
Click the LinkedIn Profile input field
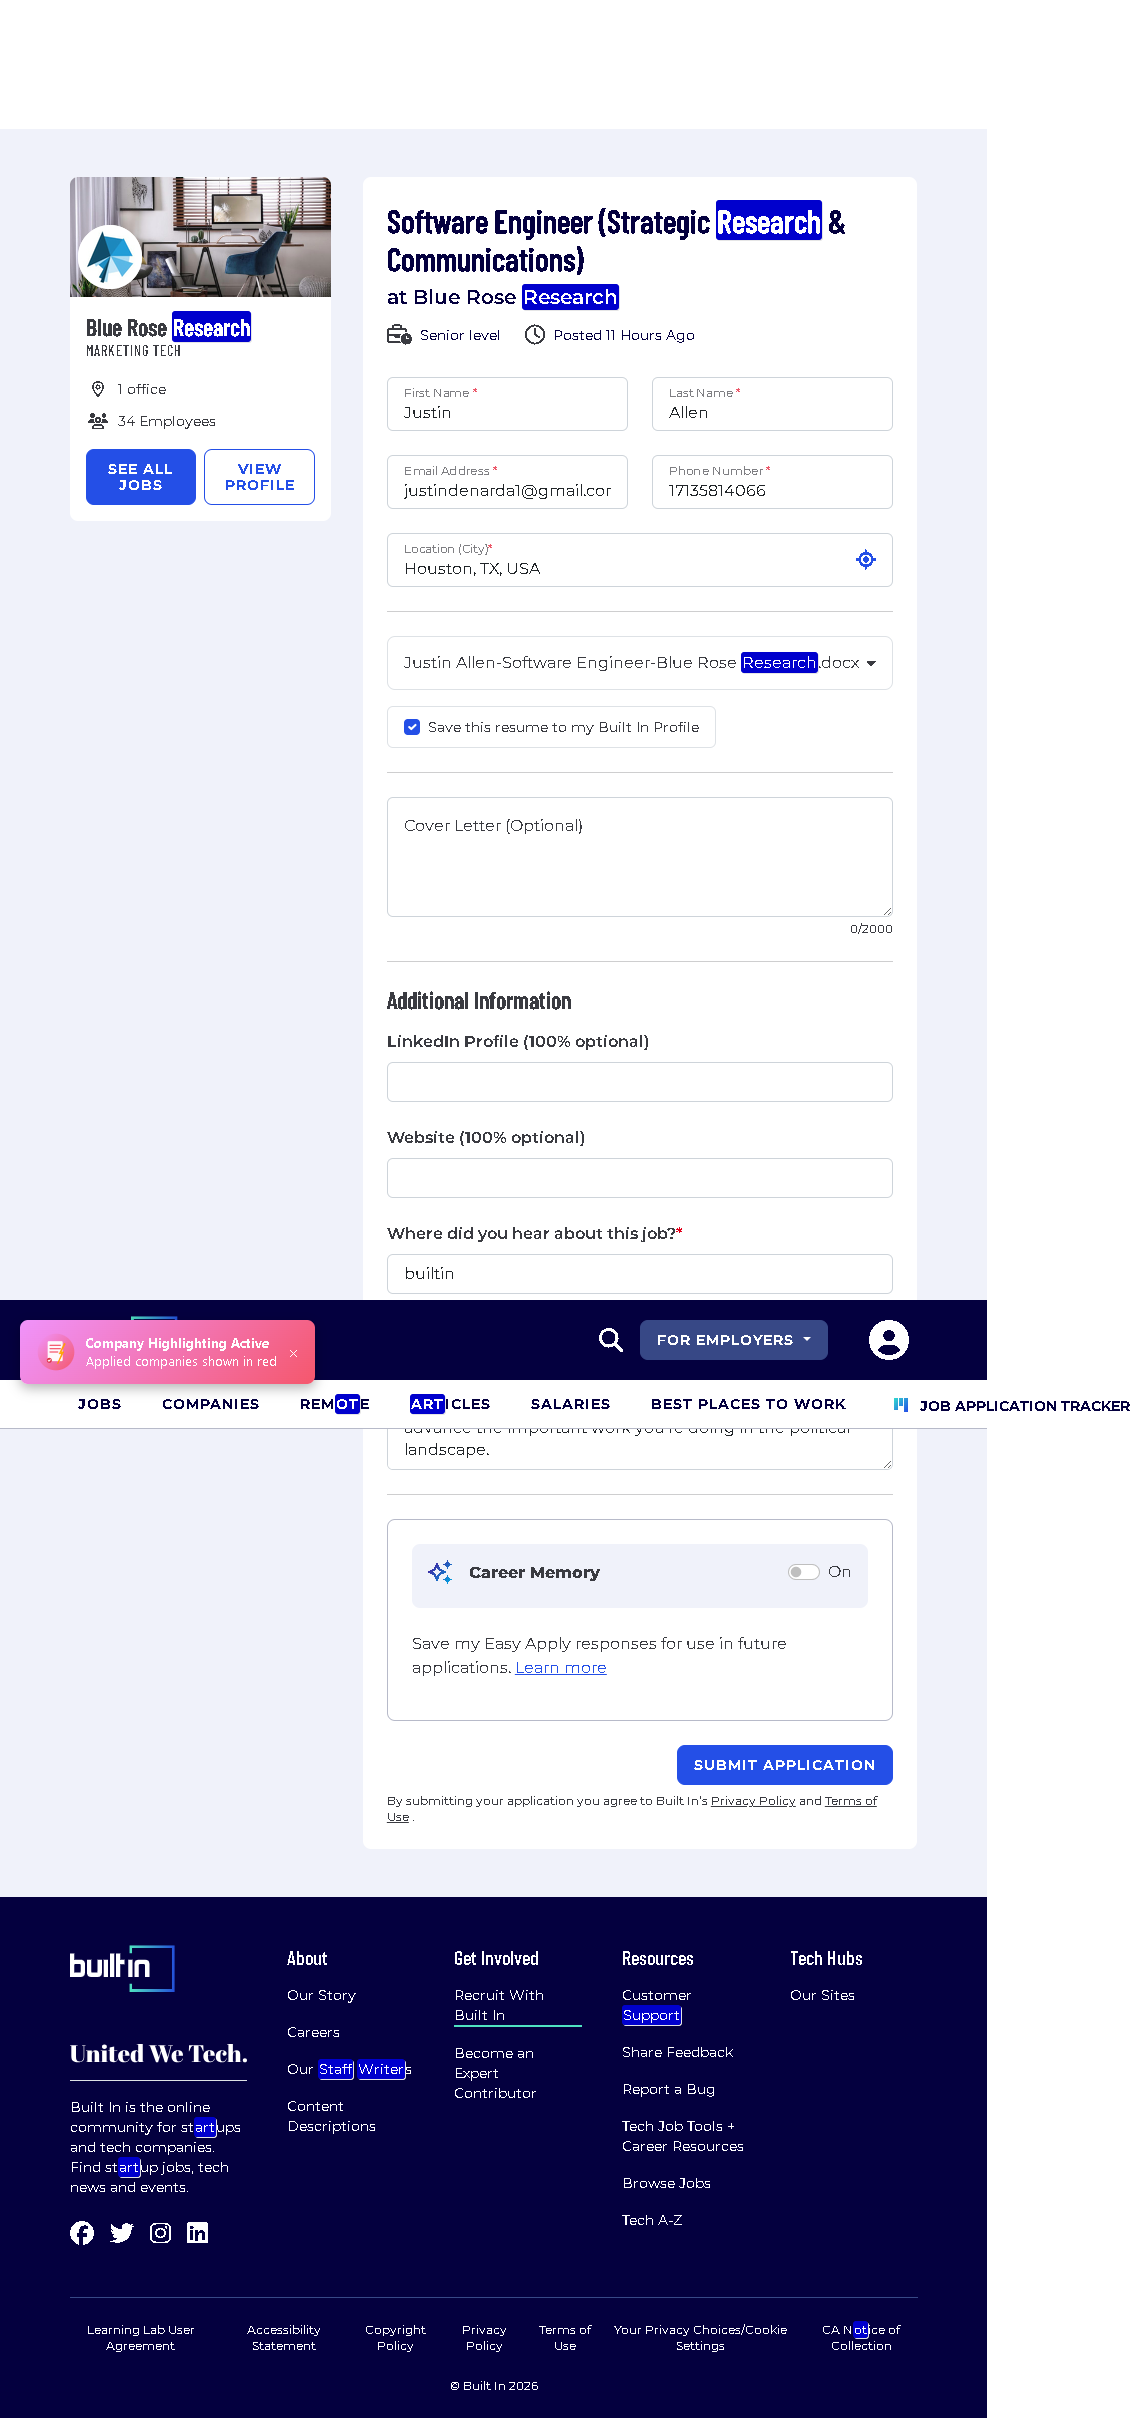pyautogui.click(x=640, y=1082)
